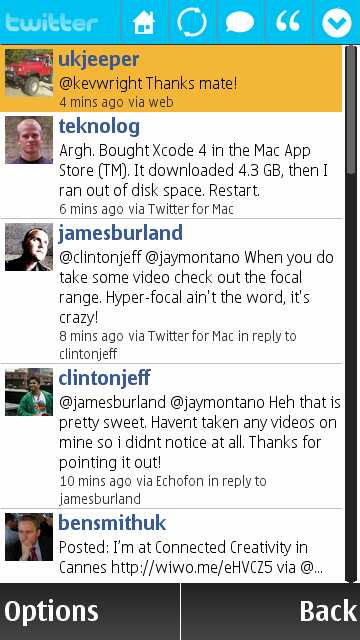Tap the refresh circular arrows icon
Viewport: 360px width, 640px height.
click(x=192, y=22)
